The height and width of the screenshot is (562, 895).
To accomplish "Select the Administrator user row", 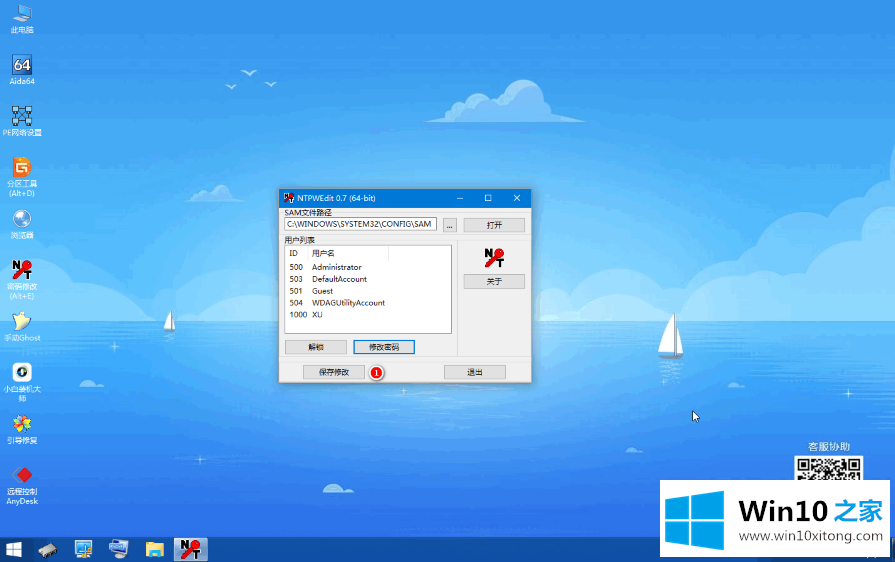I will (368, 267).
